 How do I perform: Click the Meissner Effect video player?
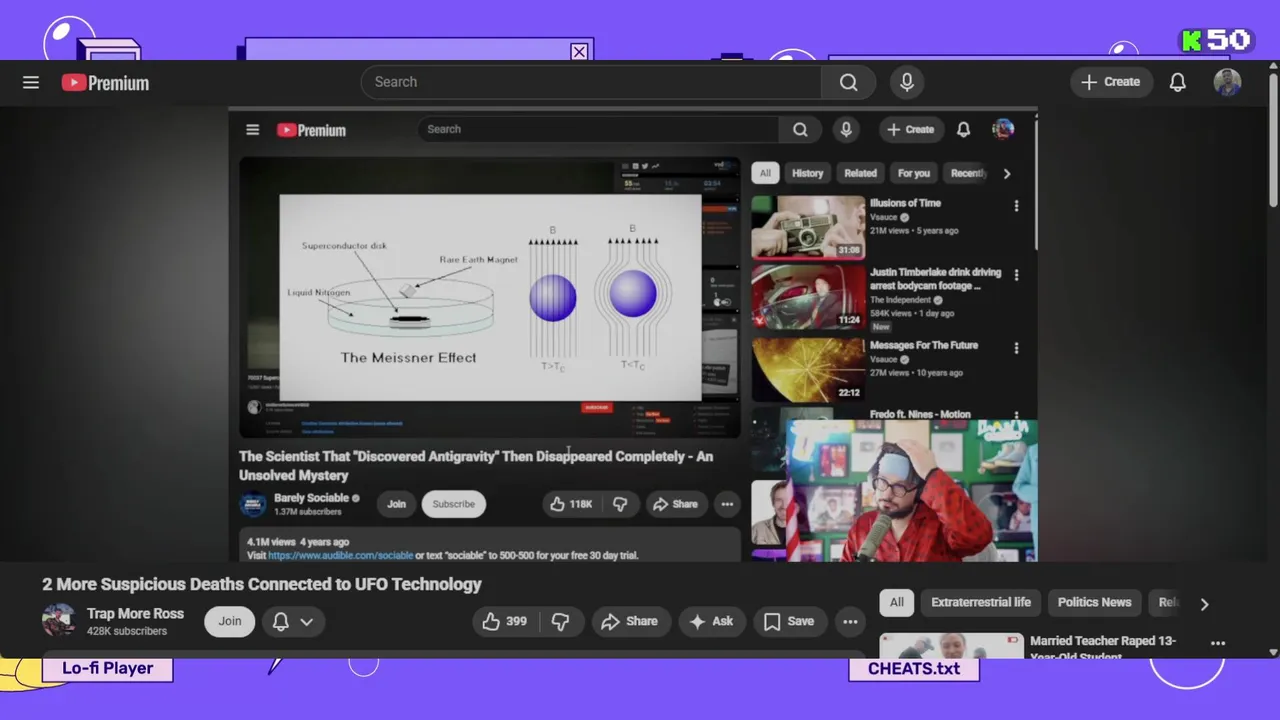tap(490, 297)
